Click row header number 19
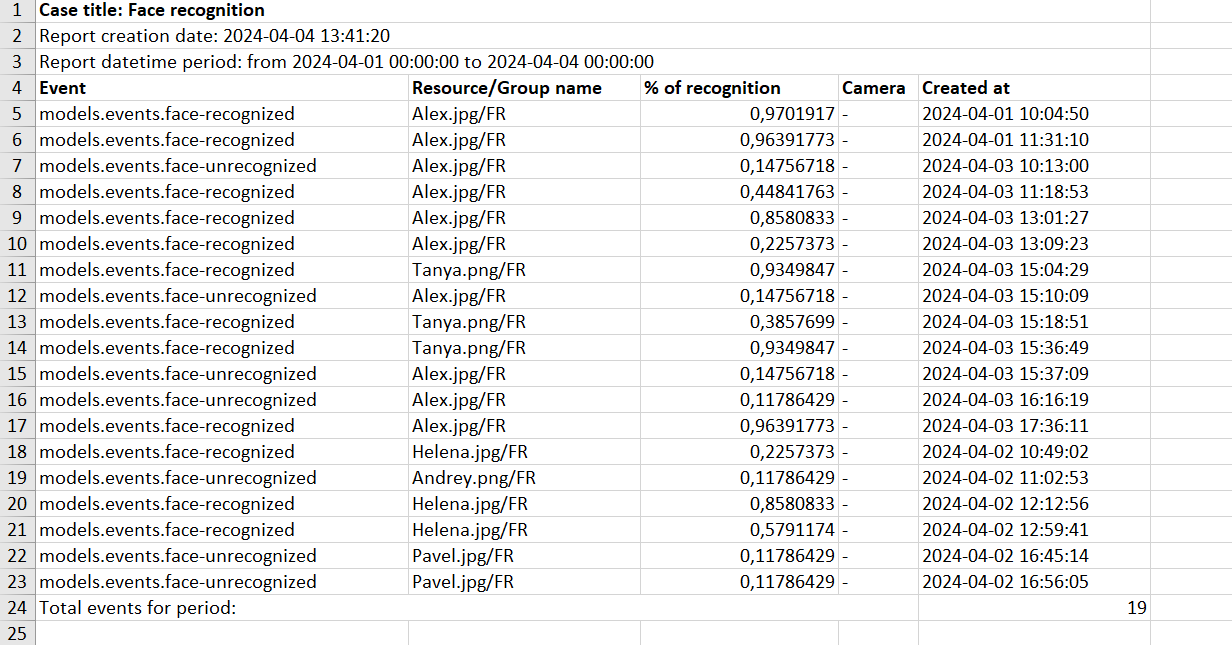1232x645 pixels. (18, 478)
